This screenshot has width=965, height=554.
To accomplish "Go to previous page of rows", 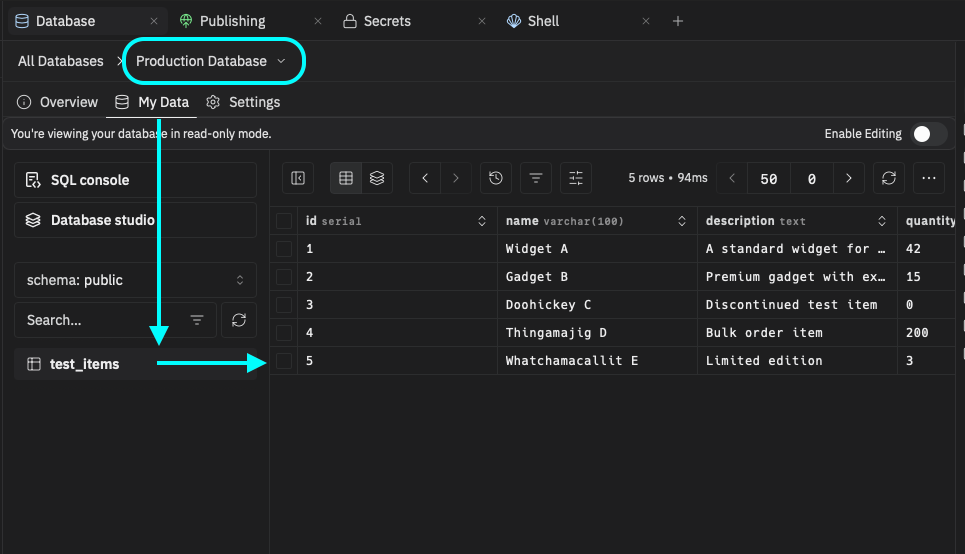I will point(732,178).
